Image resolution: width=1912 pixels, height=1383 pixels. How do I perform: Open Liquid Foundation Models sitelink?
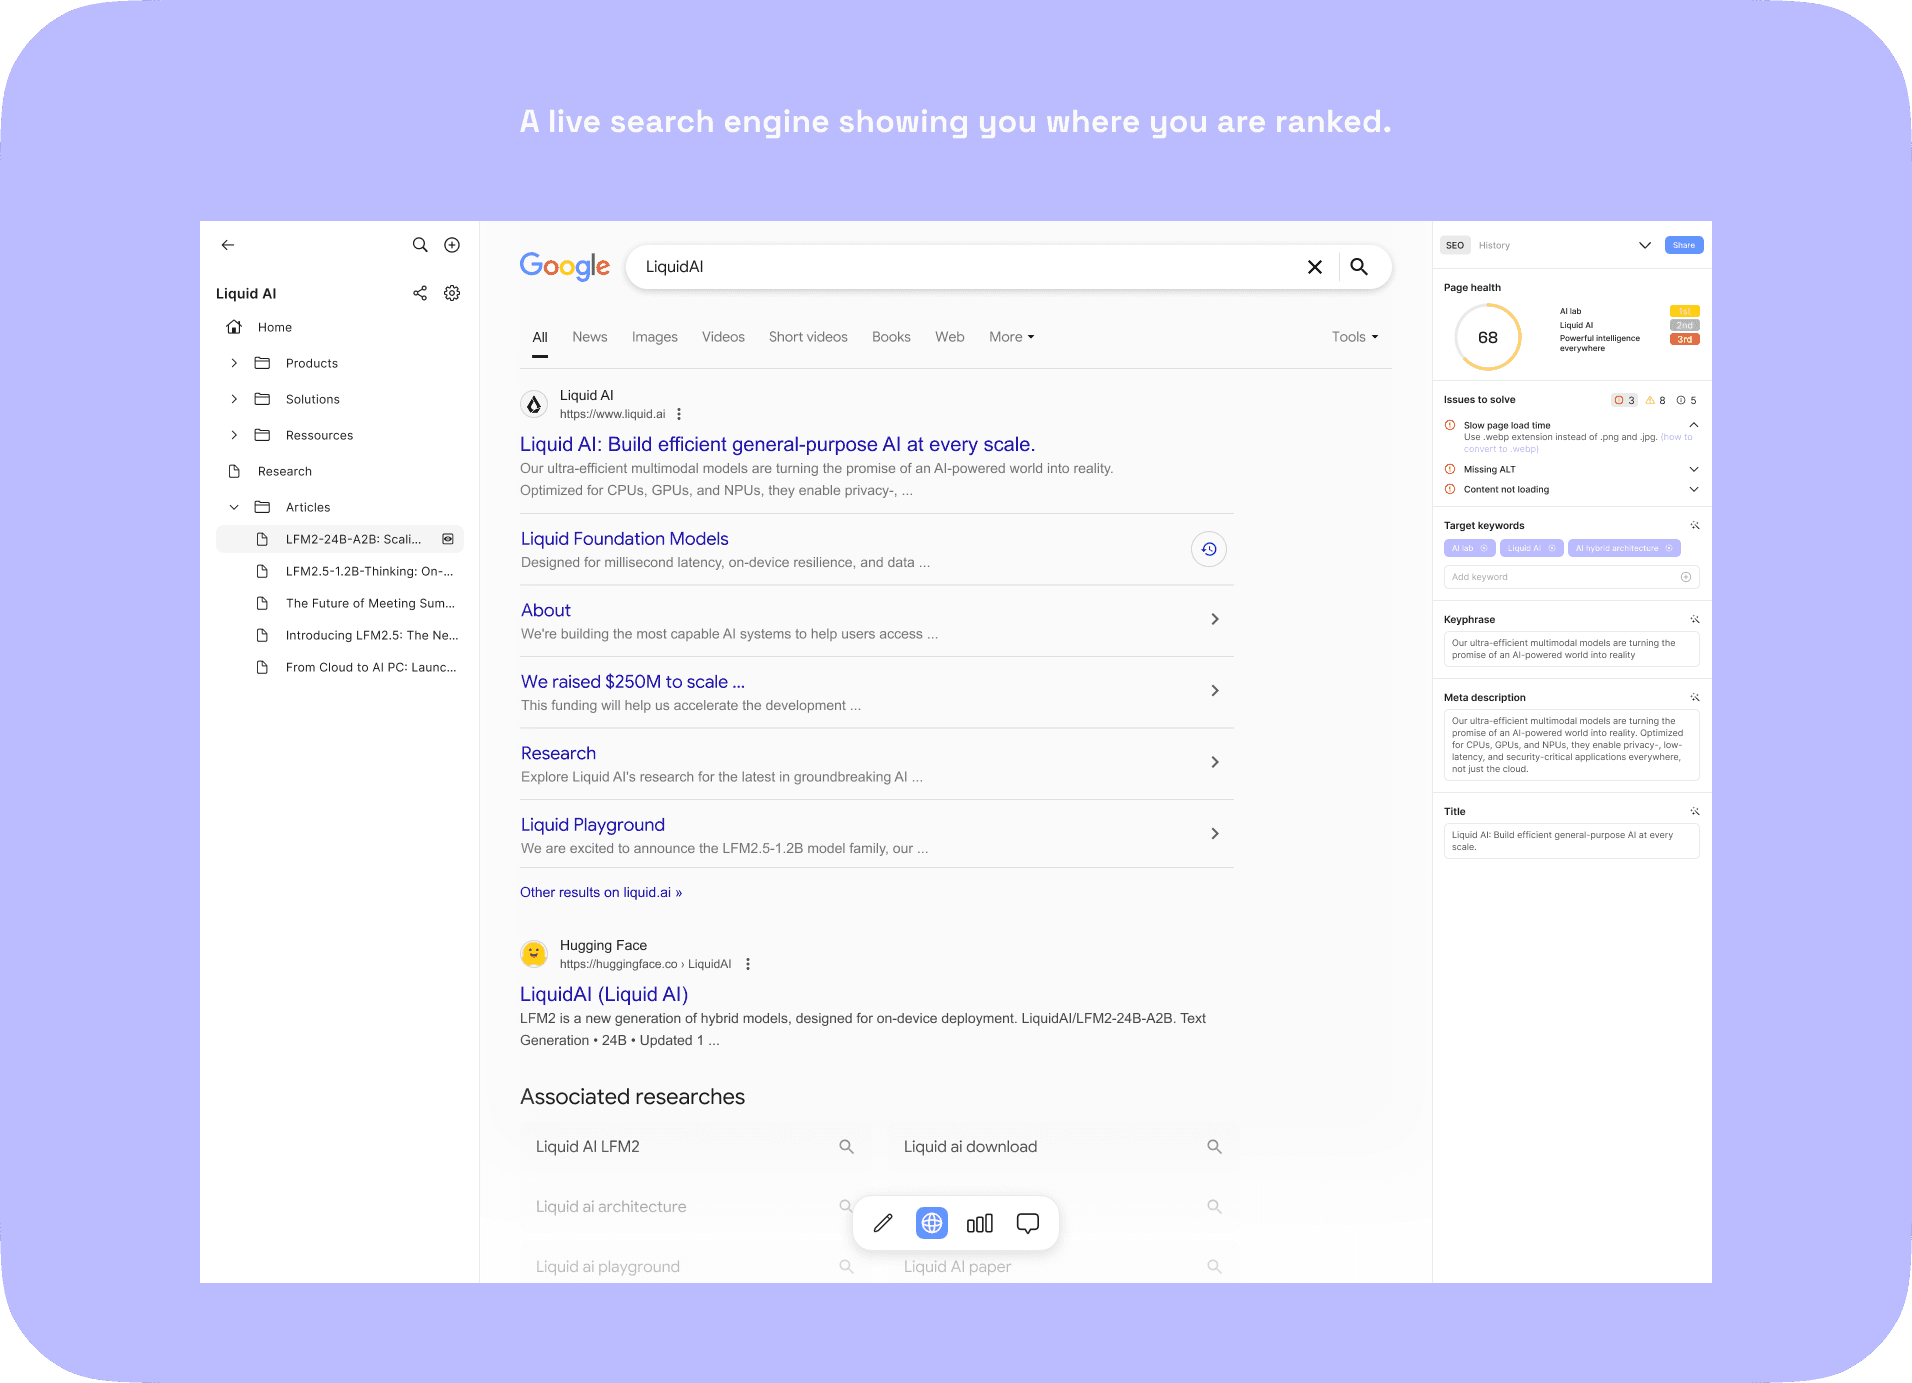coord(625,539)
